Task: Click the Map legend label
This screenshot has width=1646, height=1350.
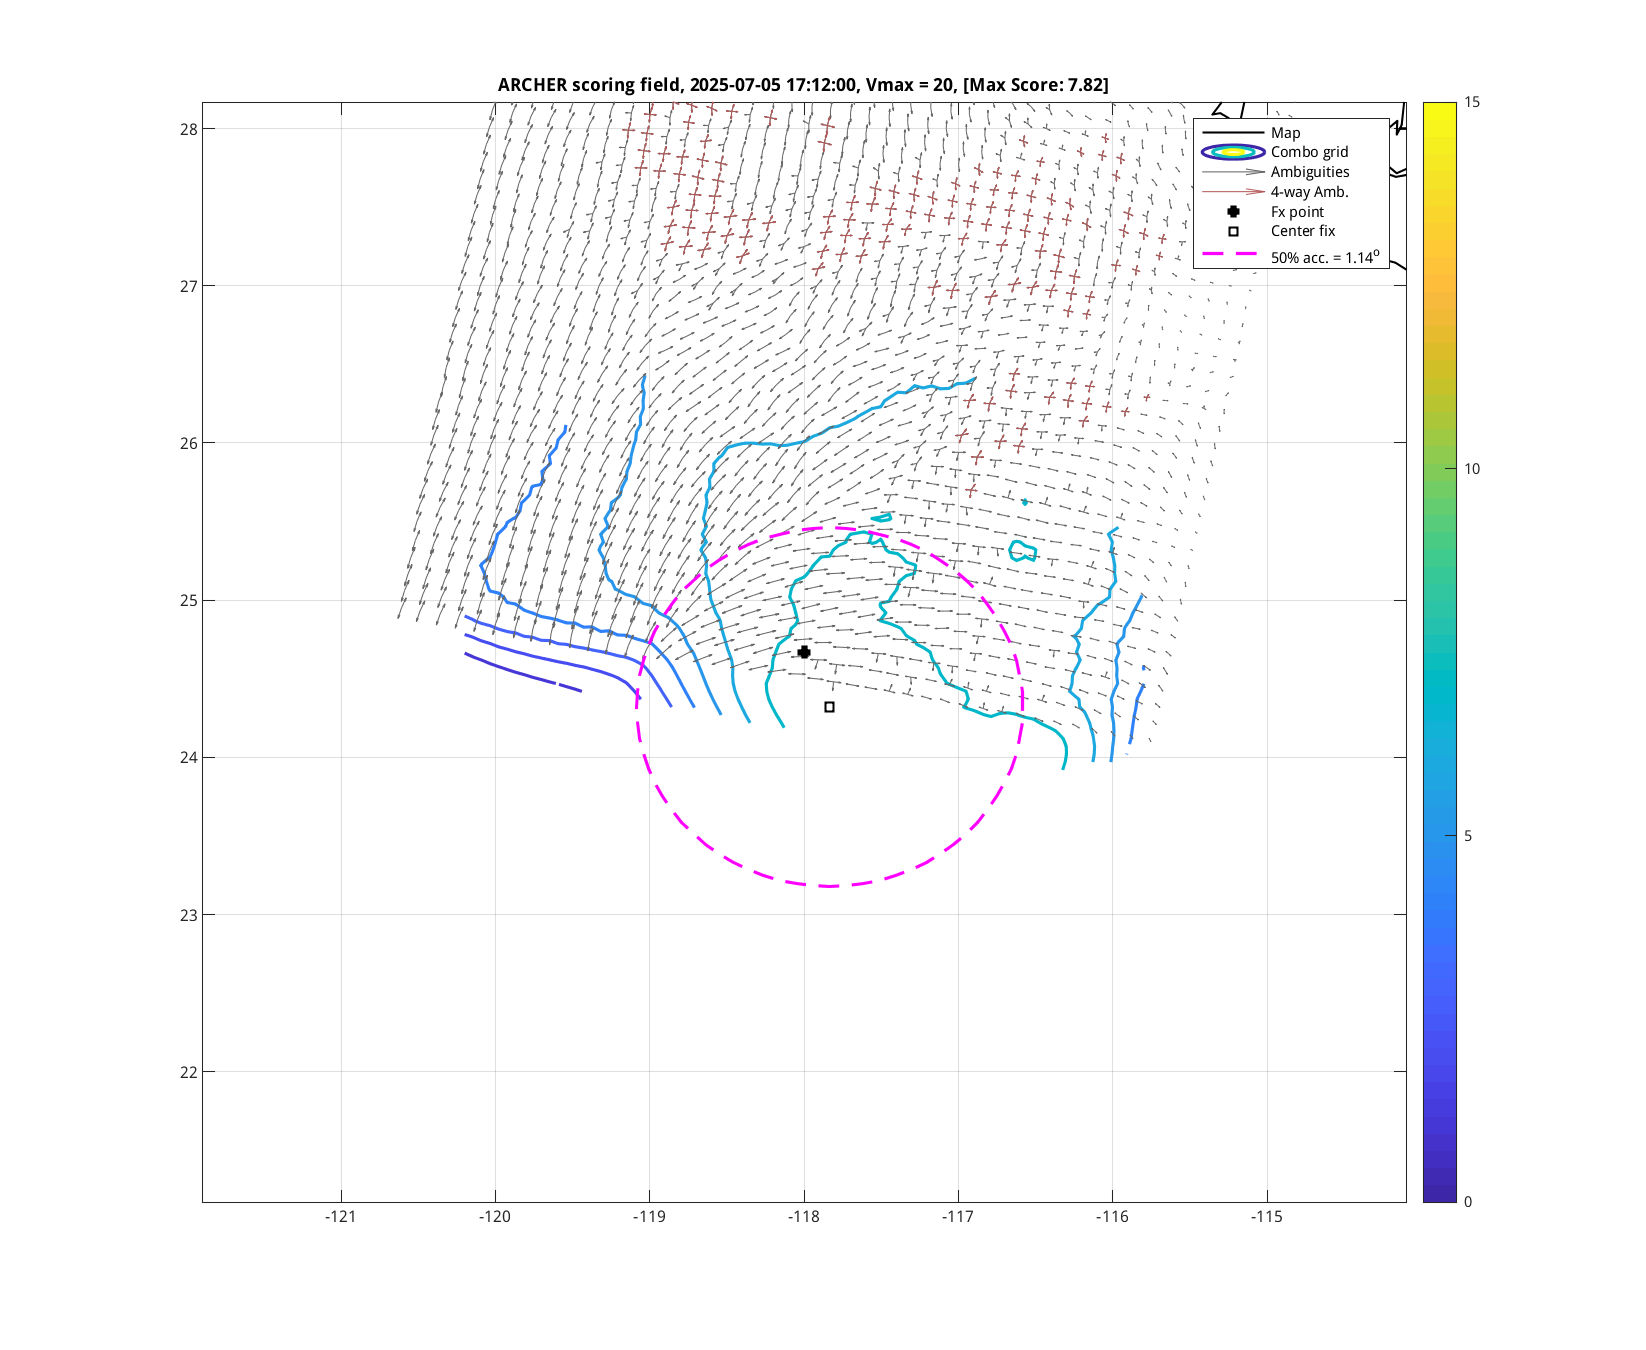Action: click(1285, 133)
